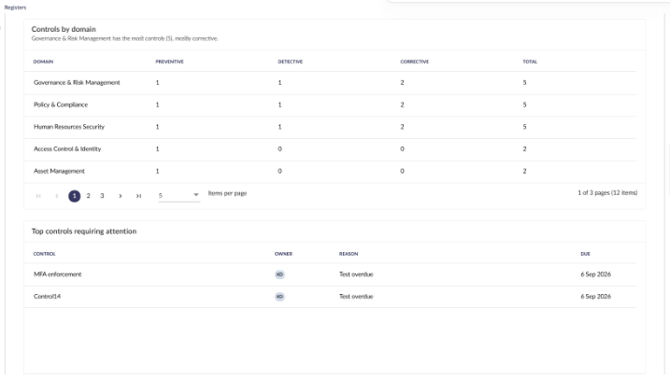Open items per page dropdown
The height and width of the screenshot is (378, 670).
(179, 196)
